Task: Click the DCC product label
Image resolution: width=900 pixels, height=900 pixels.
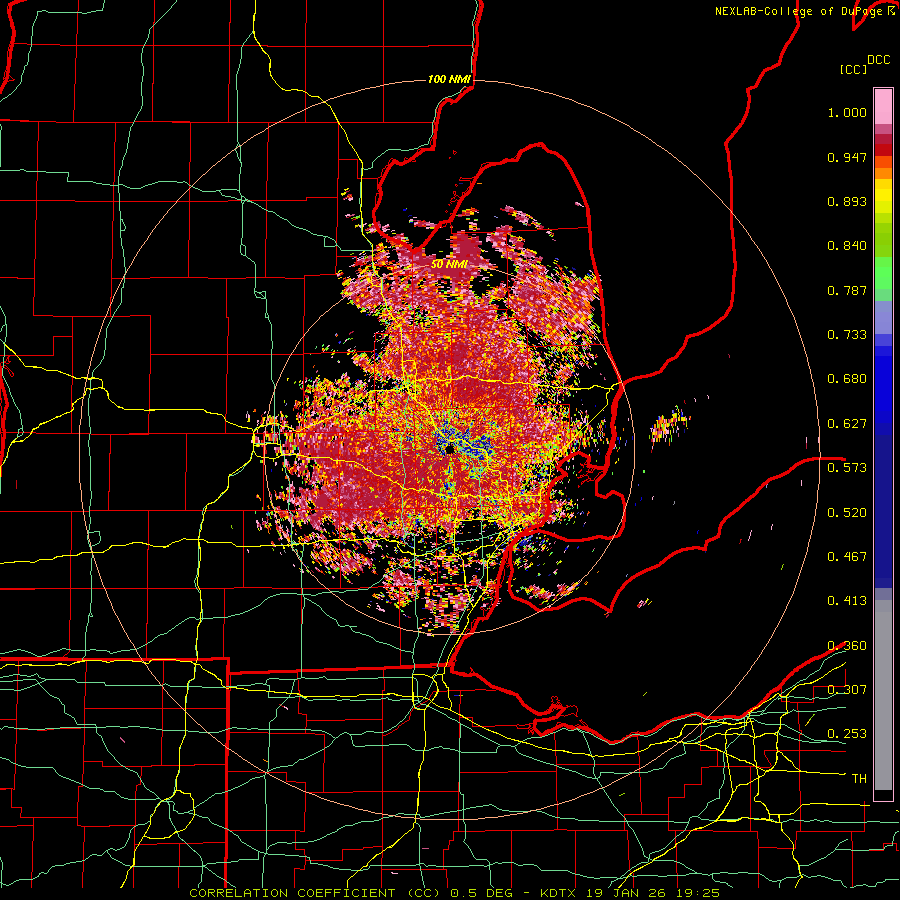Action: coord(878,60)
